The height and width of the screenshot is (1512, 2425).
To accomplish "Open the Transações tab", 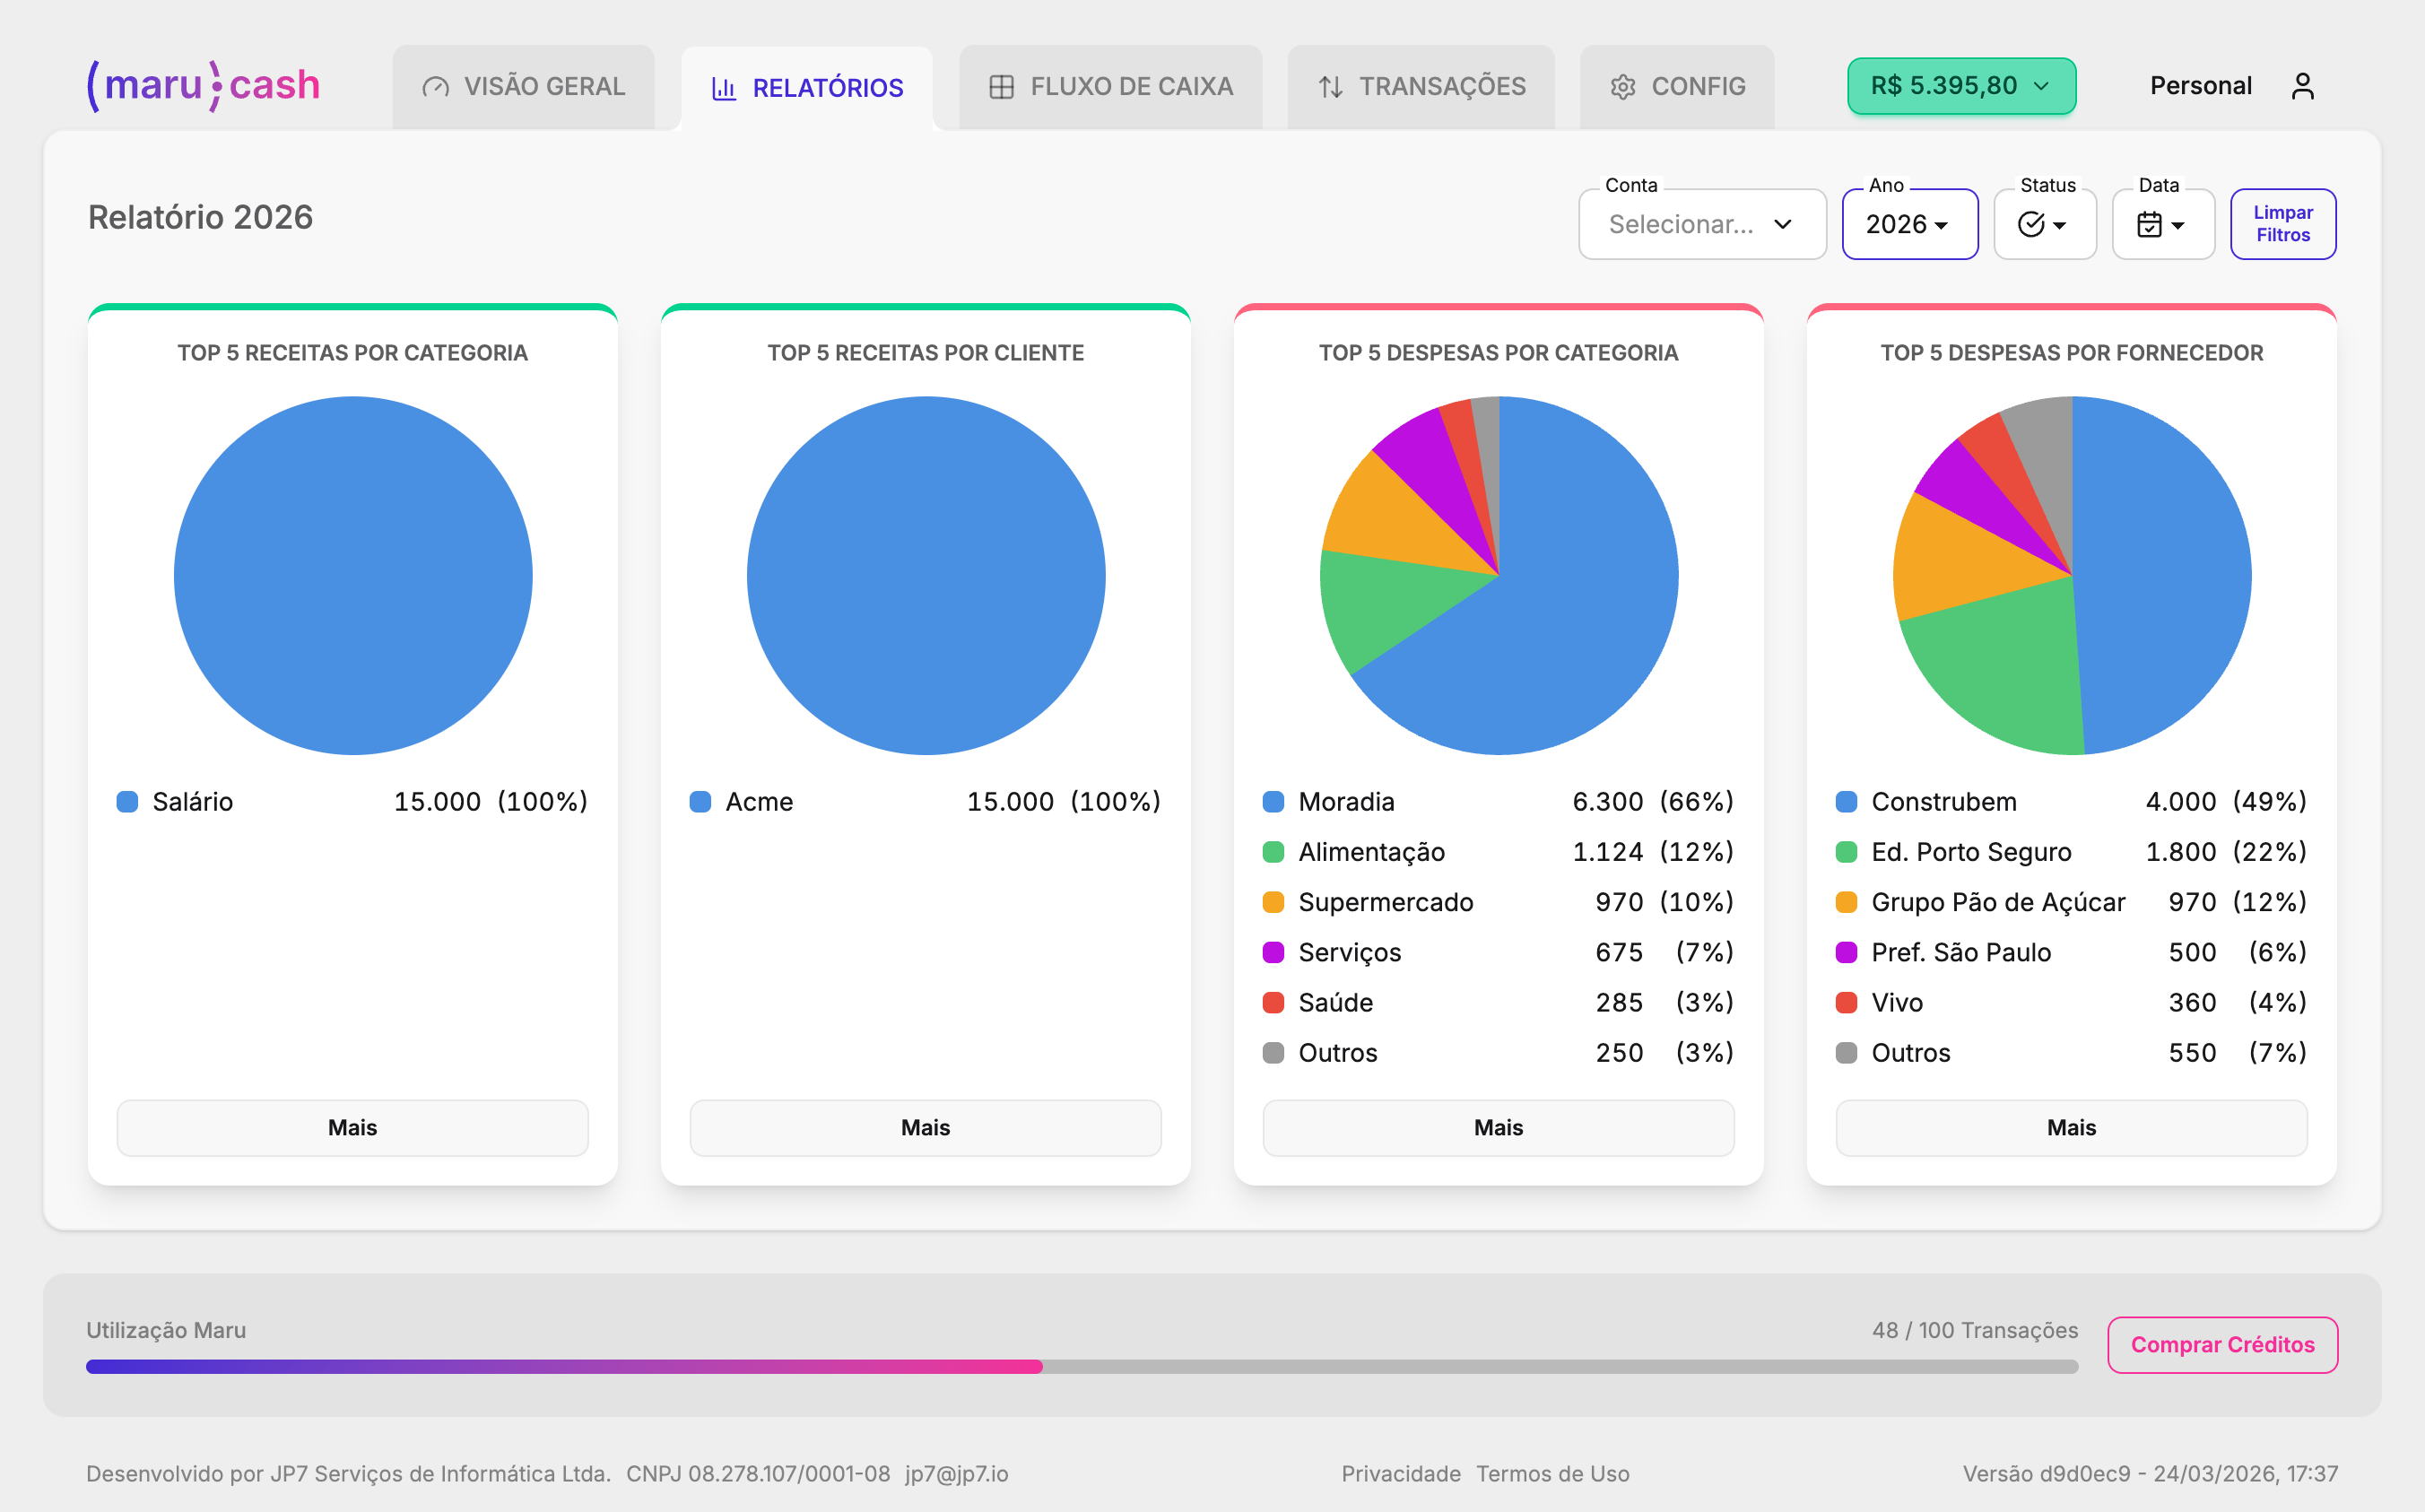I will click(1421, 87).
